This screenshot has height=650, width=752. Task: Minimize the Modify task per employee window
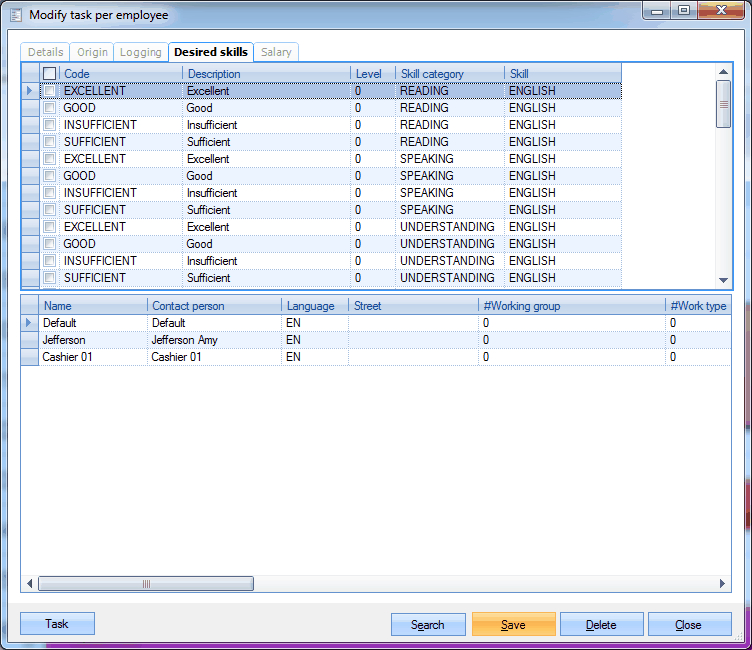pos(657,10)
